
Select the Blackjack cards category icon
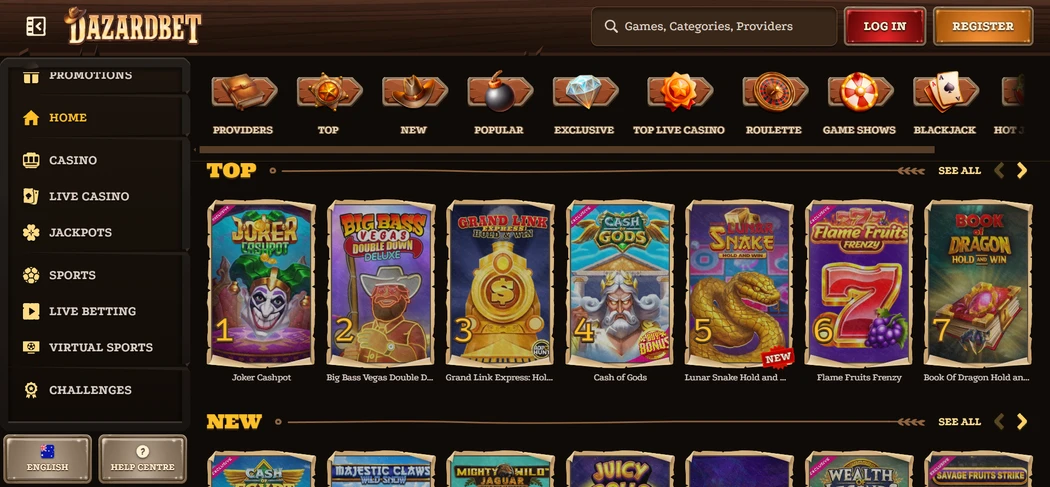pyautogui.click(x=946, y=92)
